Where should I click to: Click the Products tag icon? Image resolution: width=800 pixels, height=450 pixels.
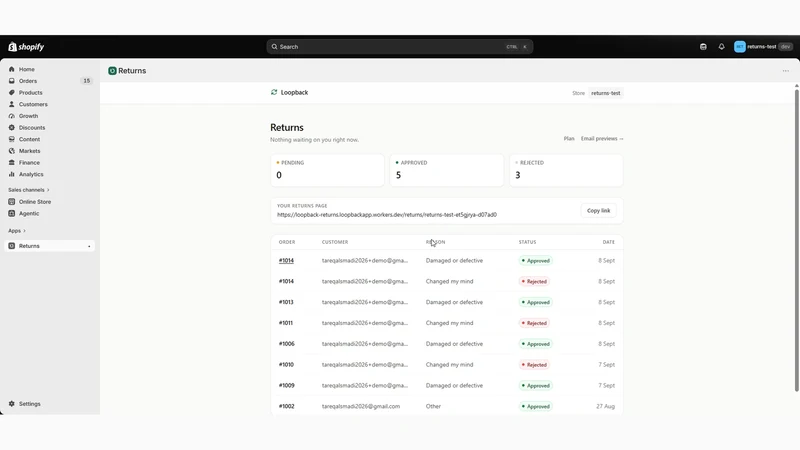[x=12, y=93]
